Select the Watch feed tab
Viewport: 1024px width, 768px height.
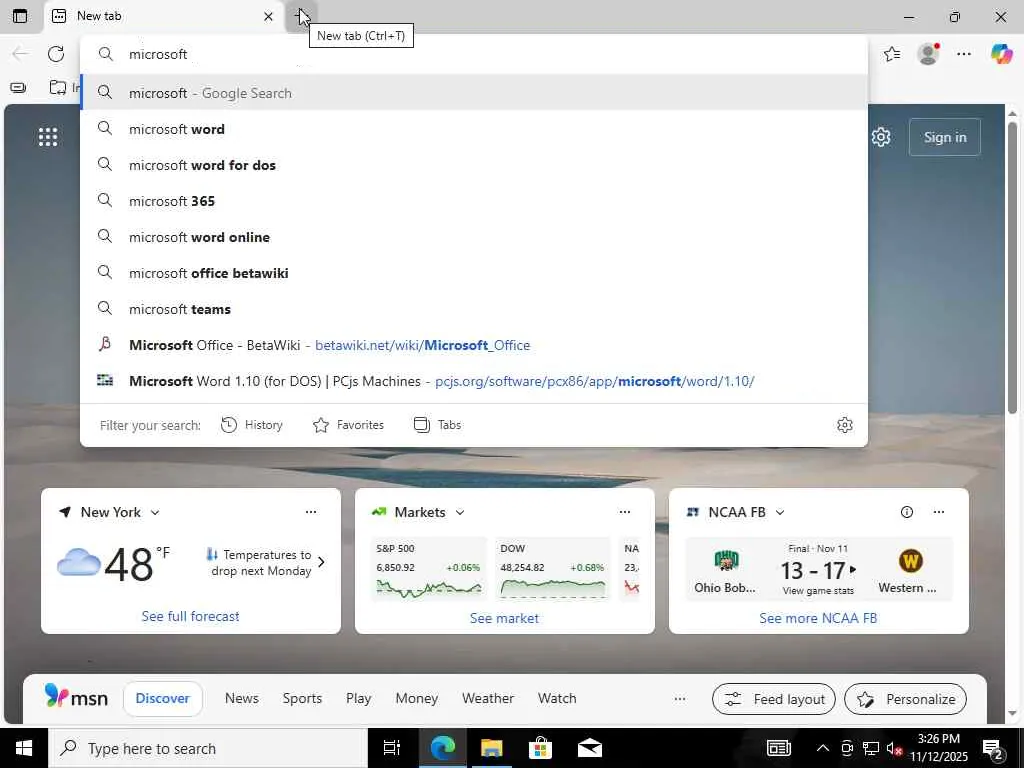pos(557,699)
